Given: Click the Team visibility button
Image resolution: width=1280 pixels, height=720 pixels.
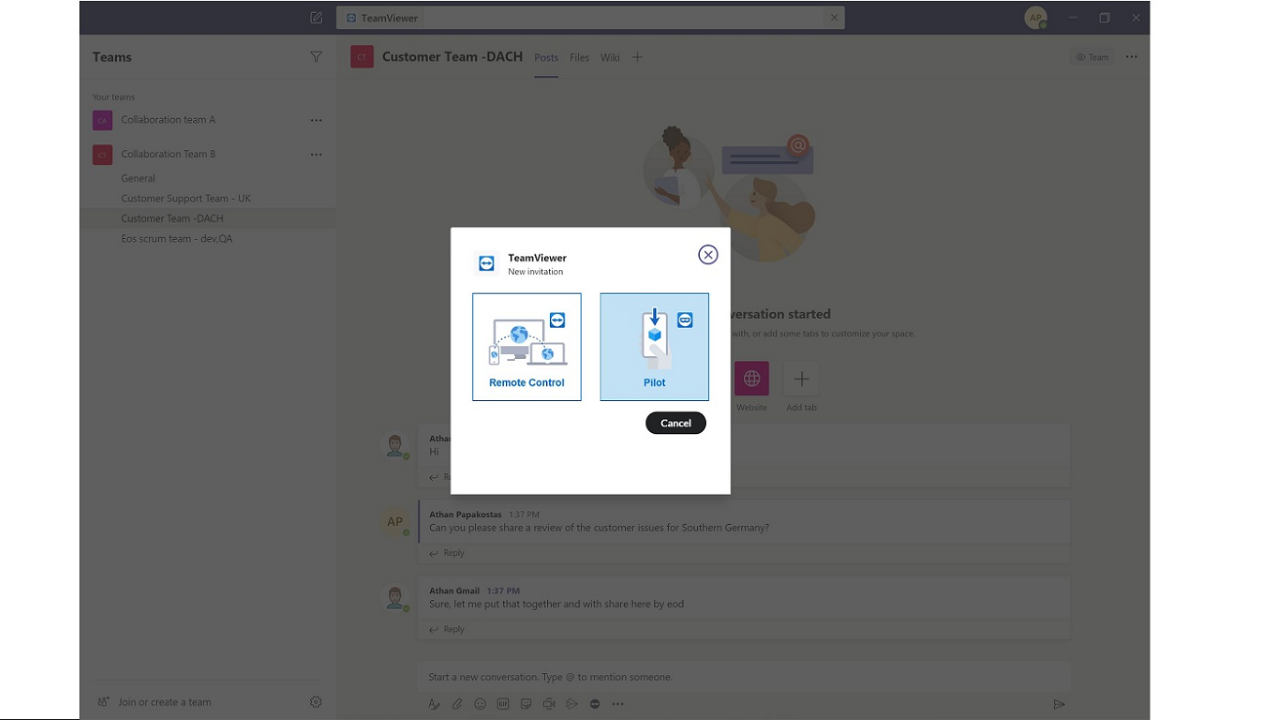Looking at the screenshot, I should [1092, 57].
